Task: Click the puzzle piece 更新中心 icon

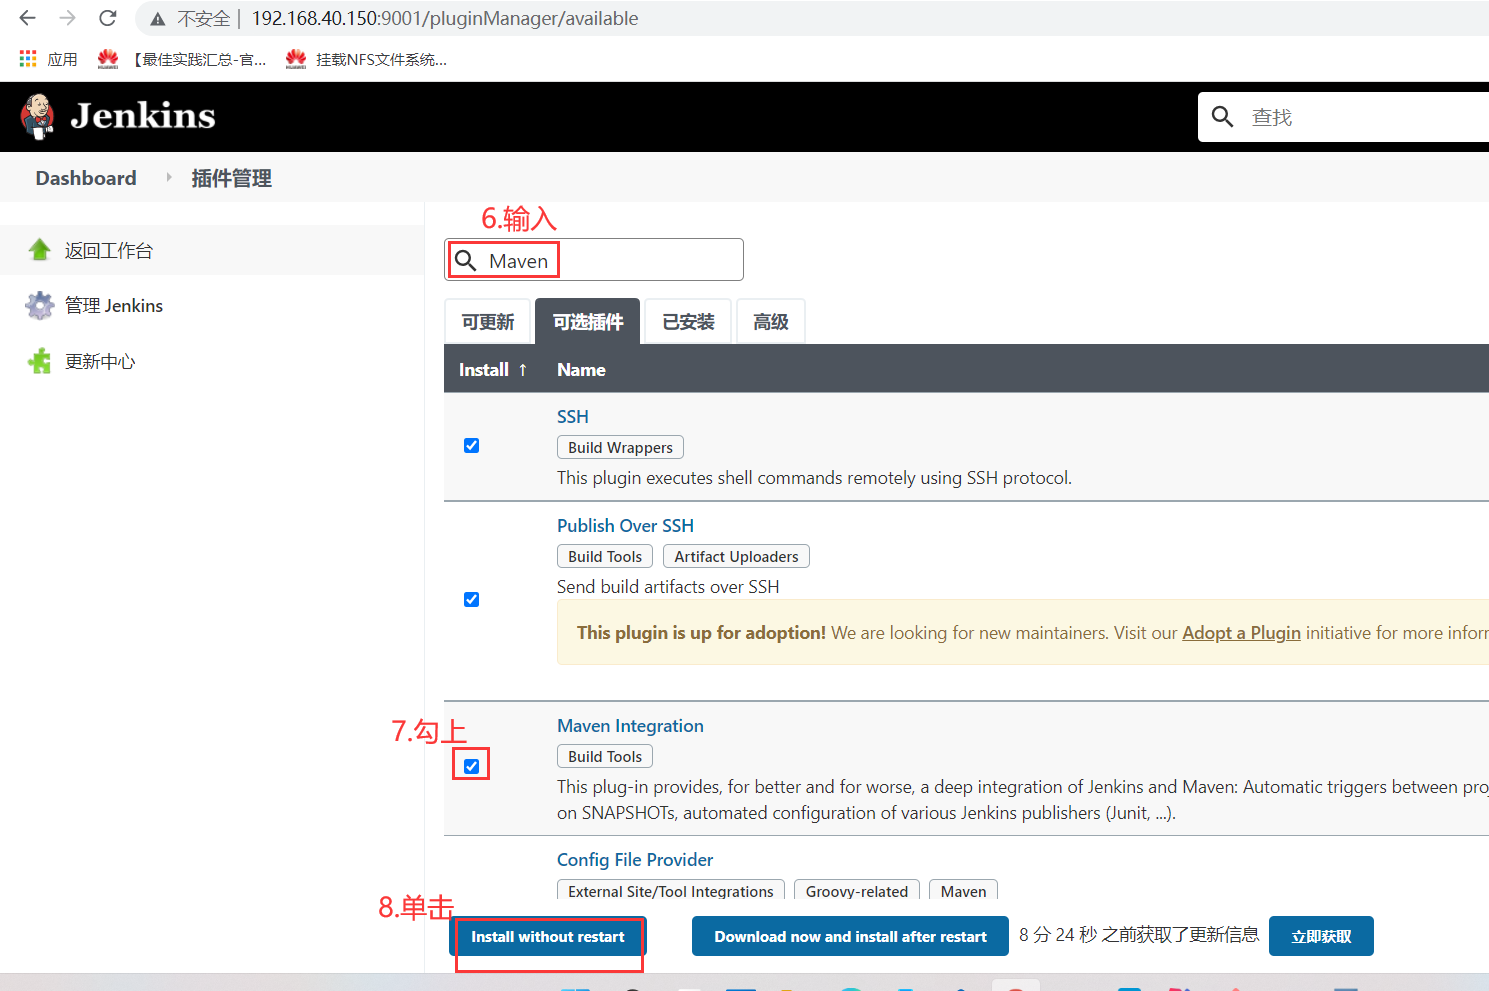Action: pyautogui.click(x=39, y=361)
